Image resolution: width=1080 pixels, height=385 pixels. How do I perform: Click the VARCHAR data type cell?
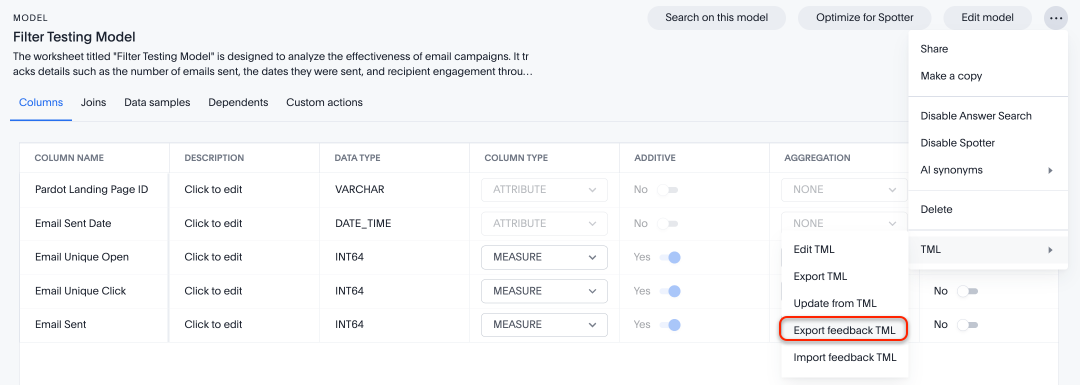click(360, 189)
